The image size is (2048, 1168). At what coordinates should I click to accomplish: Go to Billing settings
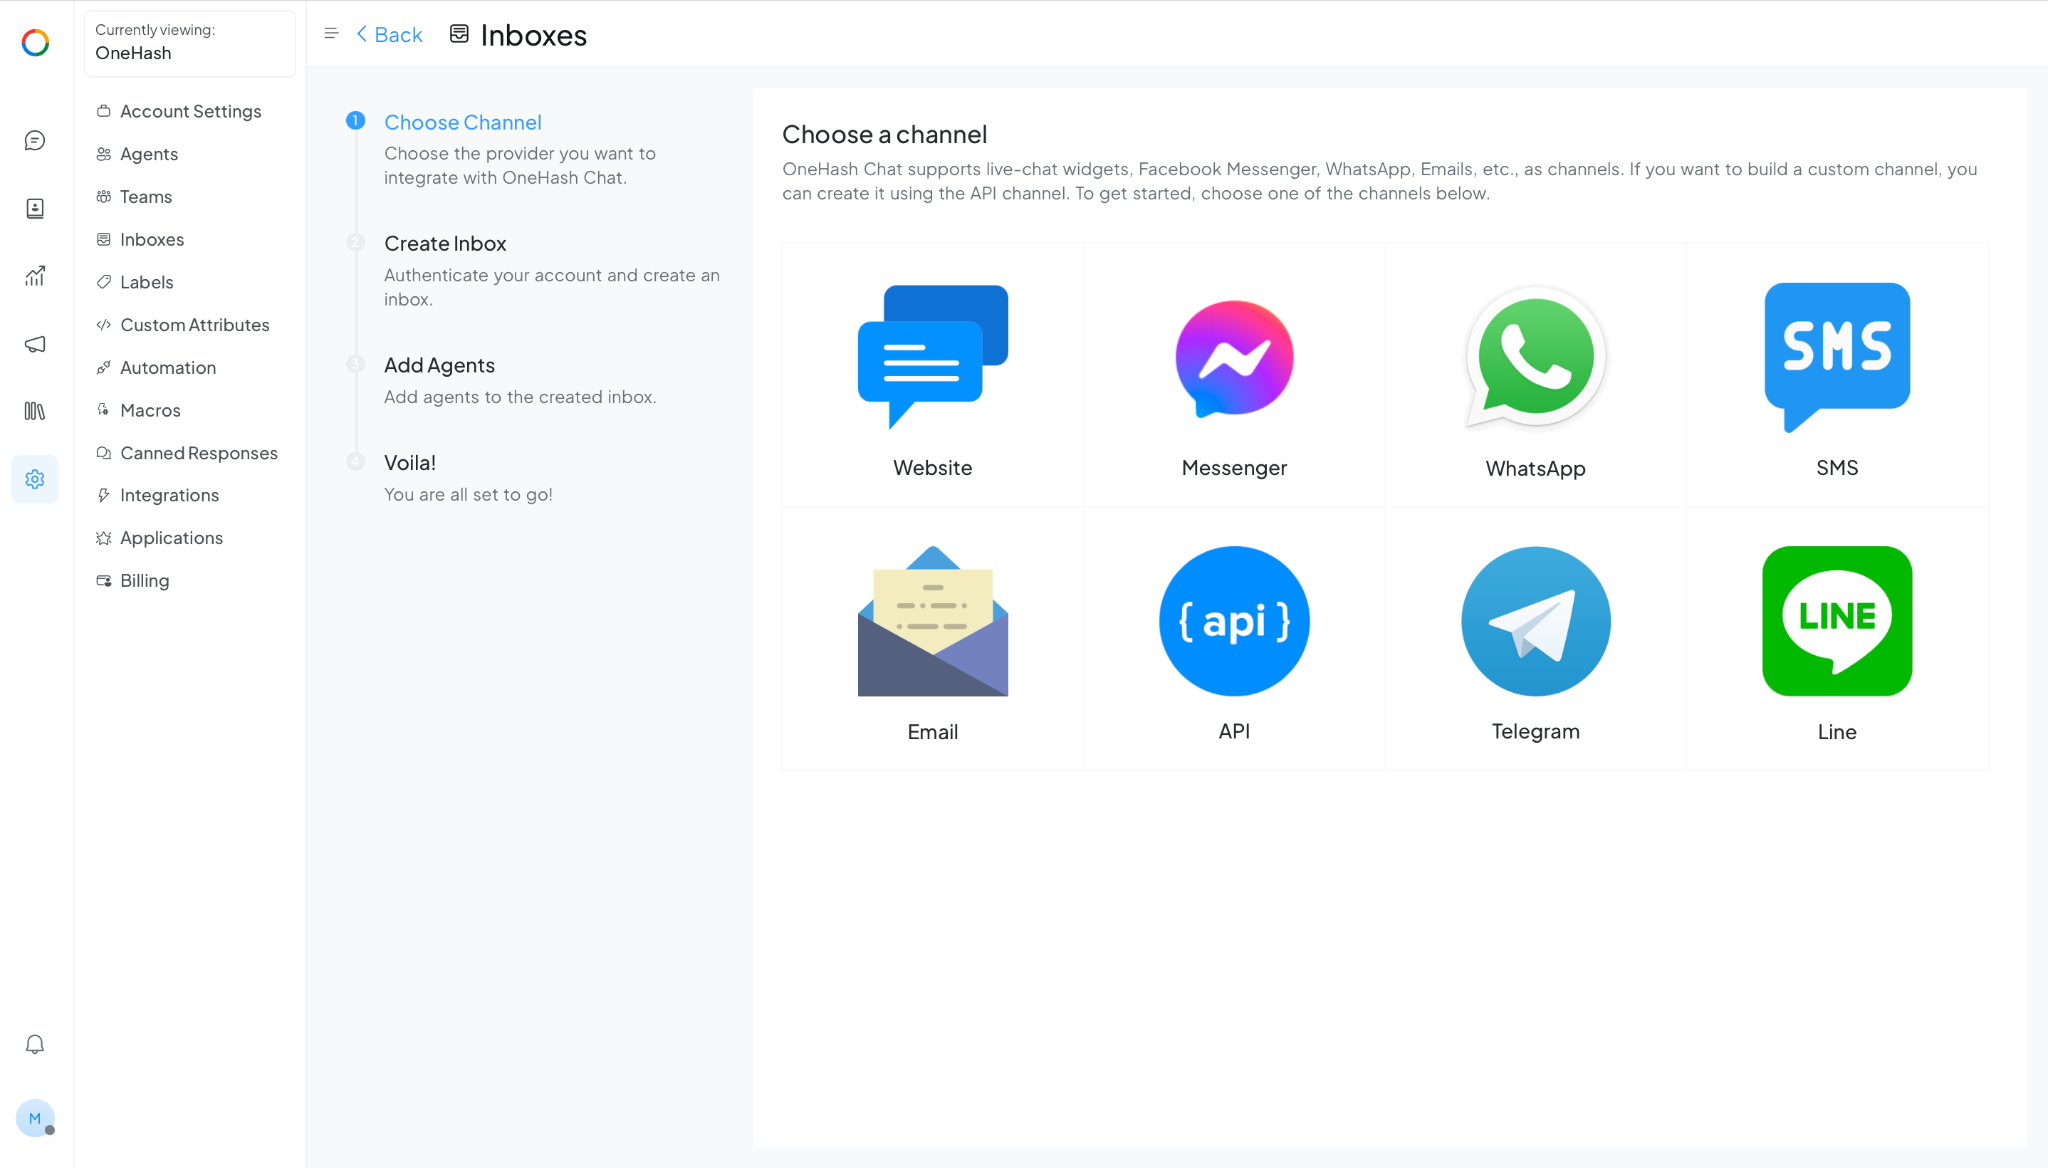tap(144, 581)
